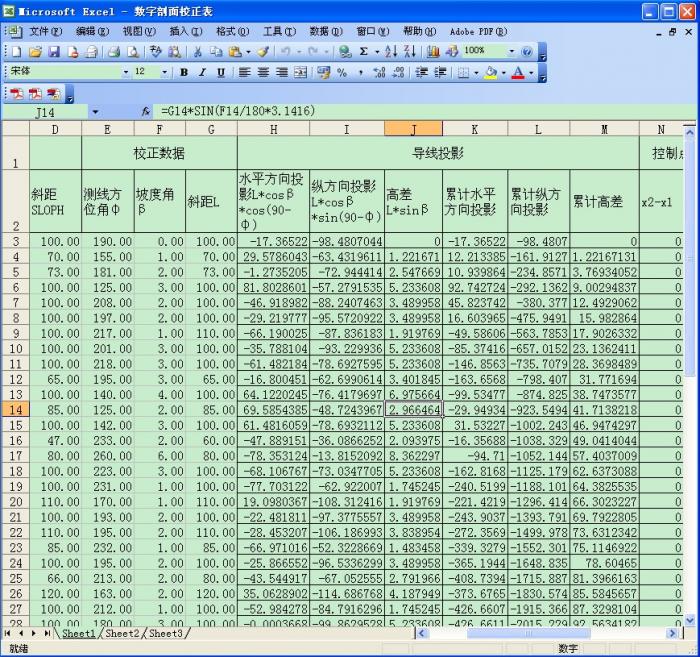Click the Name Box showing J14
Viewport: 700px width, 657px height.
point(50,112)
